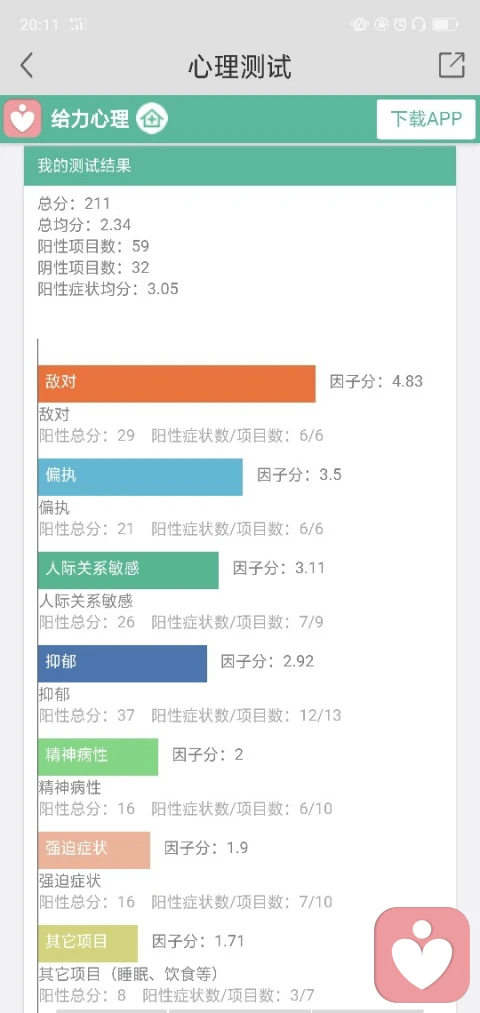Open the share icon at top right
480x1013 pixels.
tap(452, 65)
